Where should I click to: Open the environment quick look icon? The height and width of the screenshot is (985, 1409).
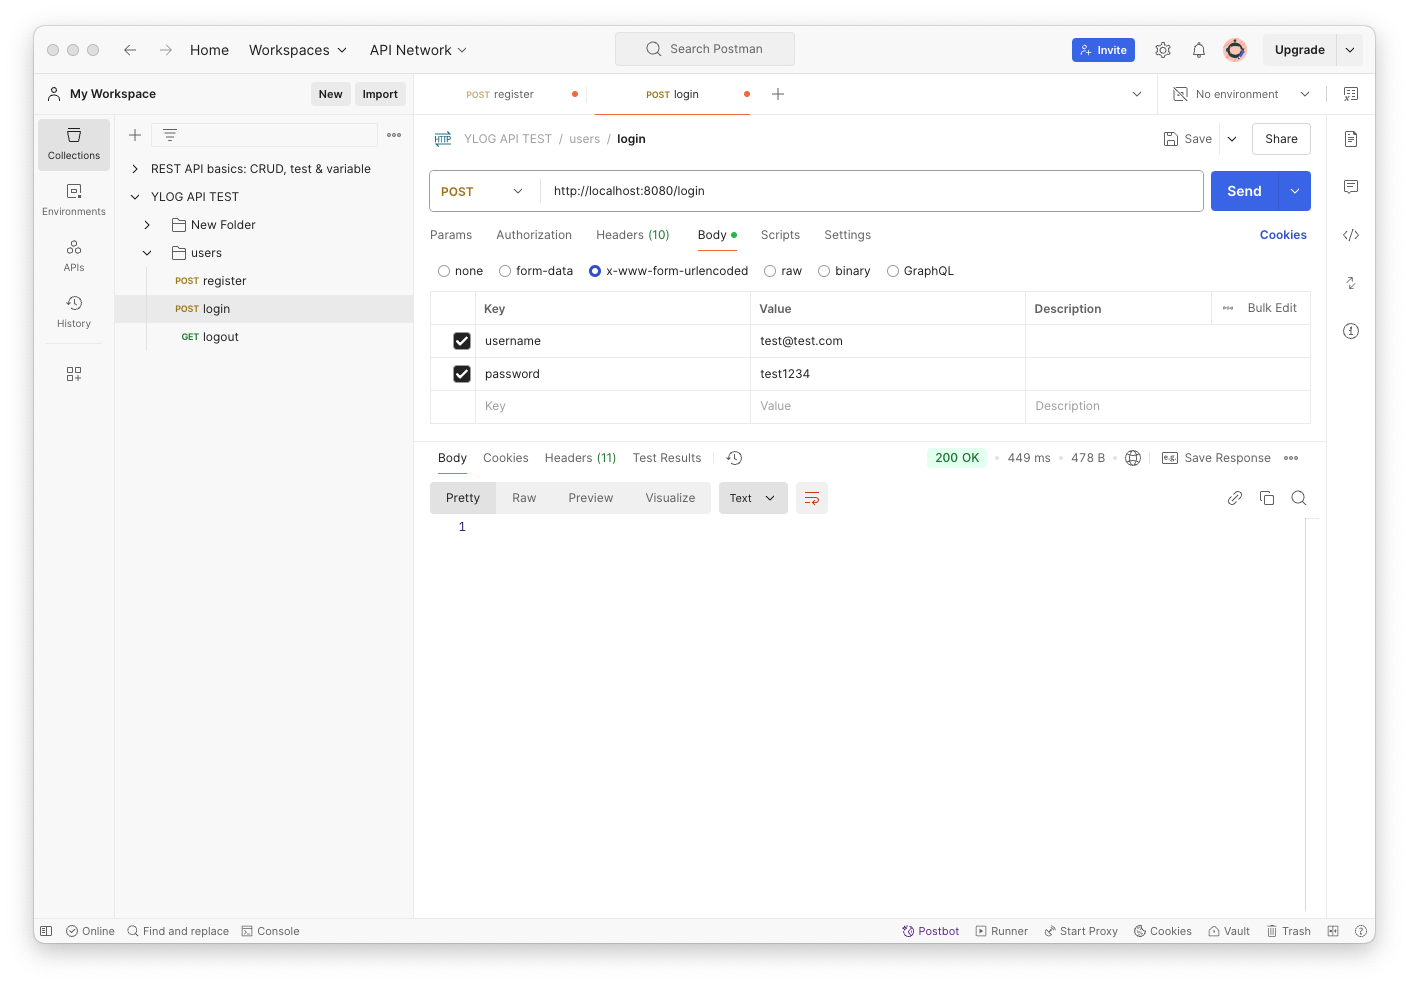point(1351,94)
